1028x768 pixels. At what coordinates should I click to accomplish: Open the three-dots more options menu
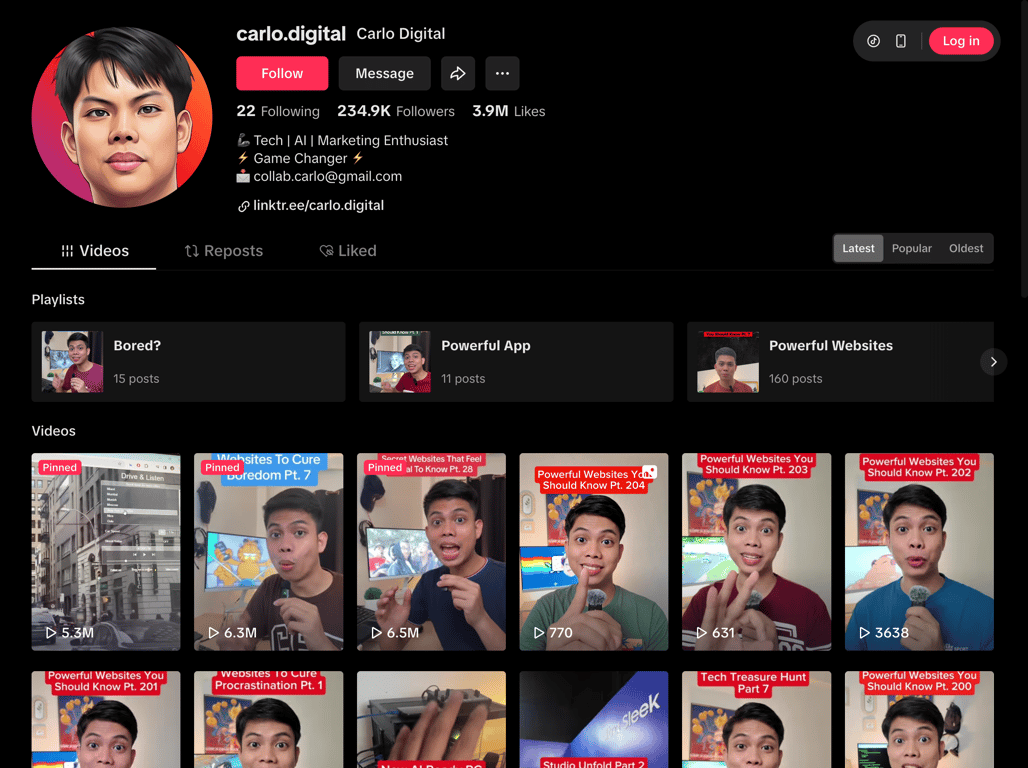click(x=502, y=73)
